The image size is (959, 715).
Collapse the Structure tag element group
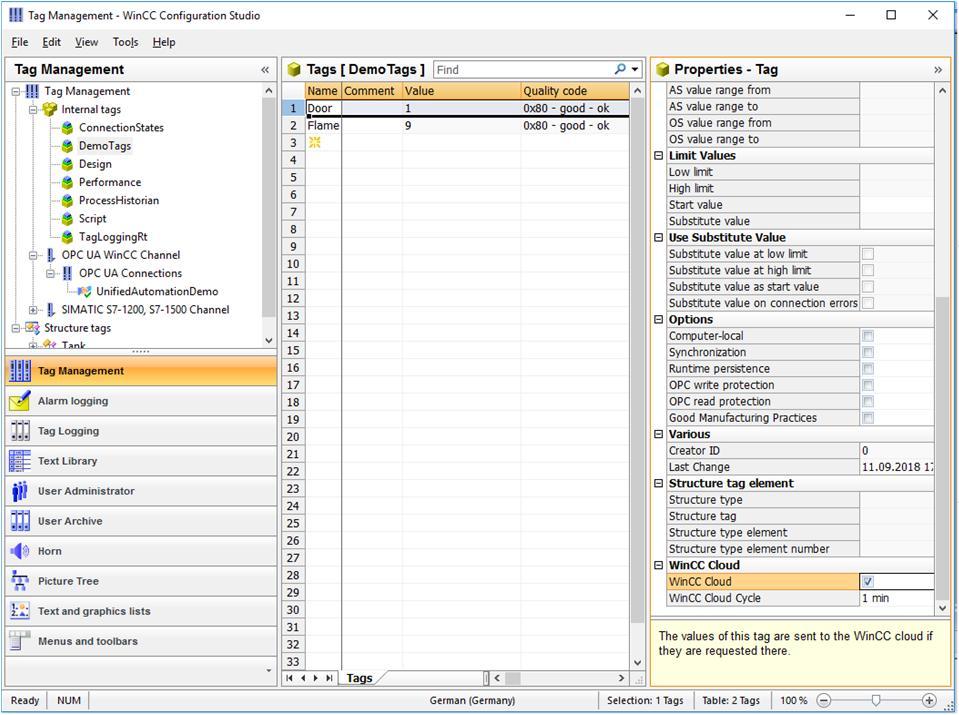(x=659, y=483)
